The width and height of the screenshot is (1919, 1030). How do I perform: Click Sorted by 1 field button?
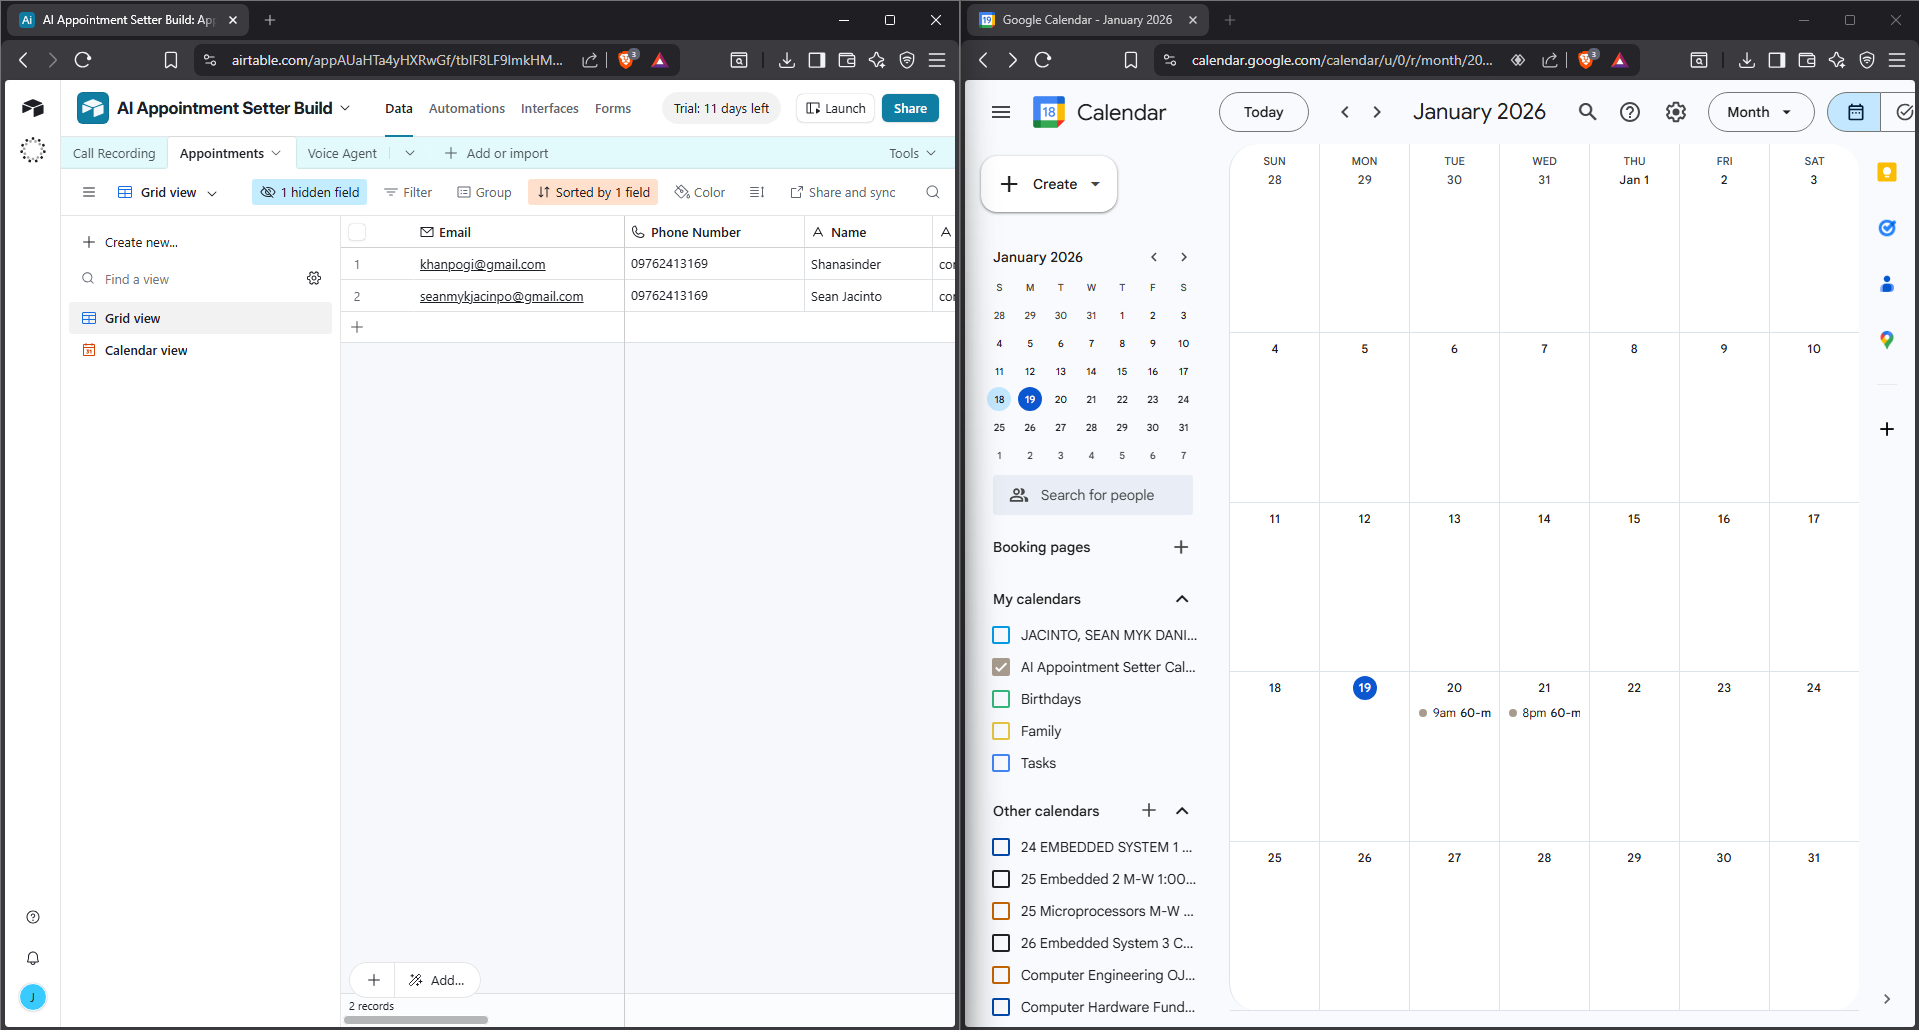coord(593,192)
